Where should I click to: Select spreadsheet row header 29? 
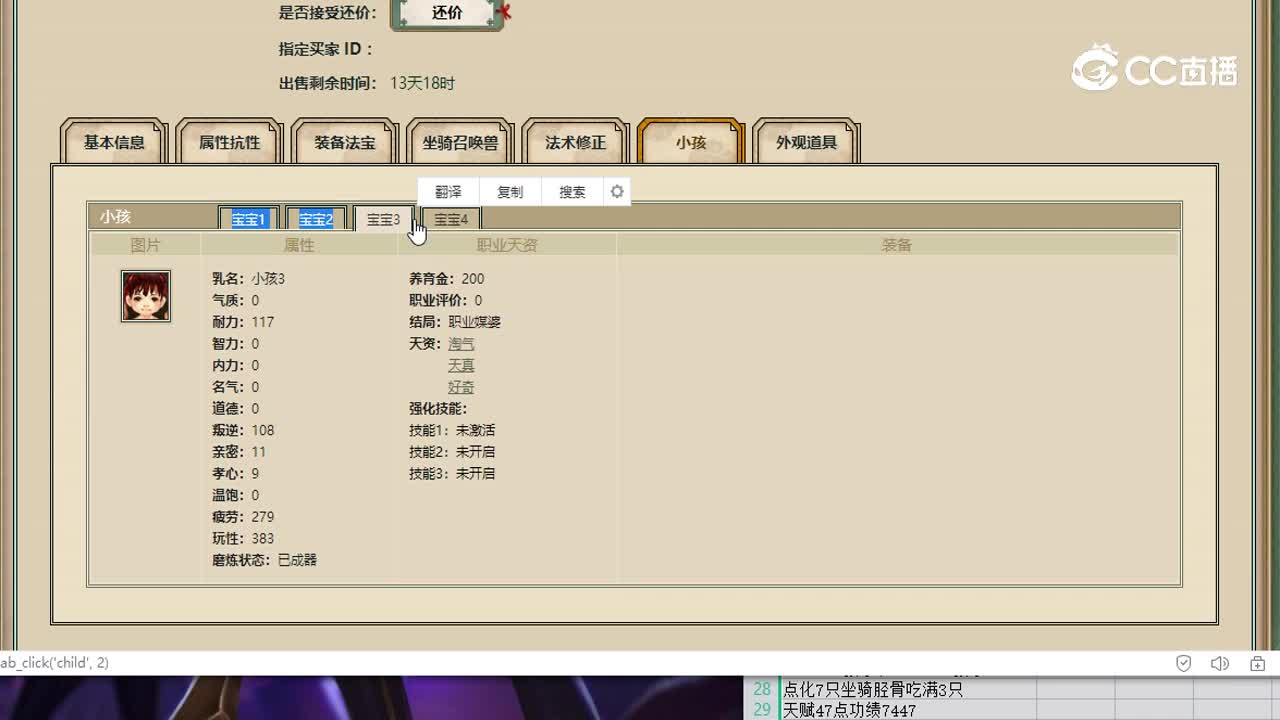762,710
